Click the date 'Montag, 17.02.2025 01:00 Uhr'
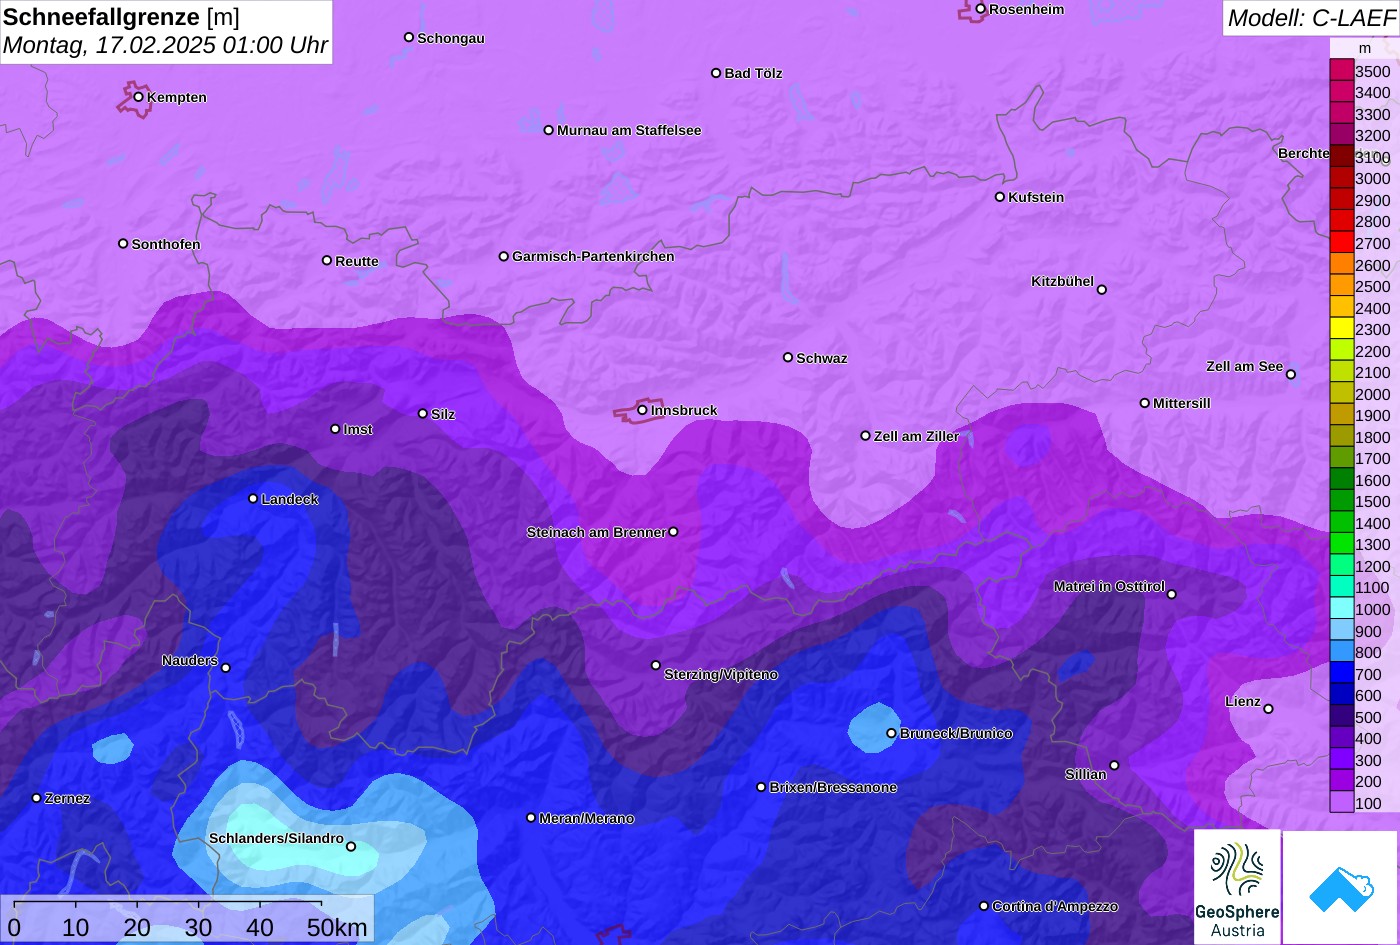The image size is (1400, 945). tap(165, 45)
